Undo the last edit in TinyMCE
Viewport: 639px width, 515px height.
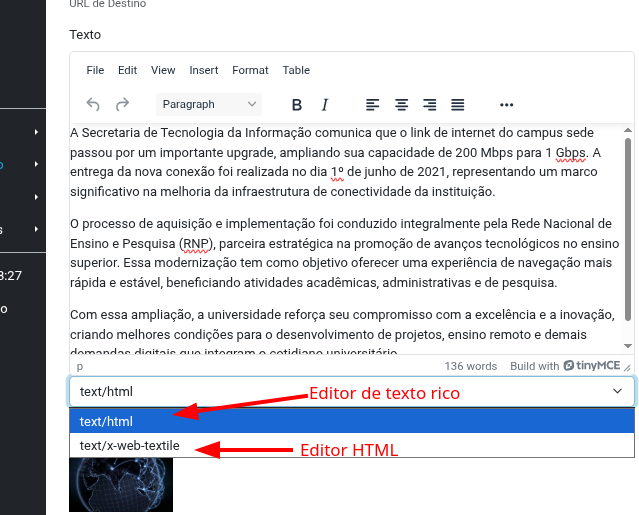click(x=93, y=105)
